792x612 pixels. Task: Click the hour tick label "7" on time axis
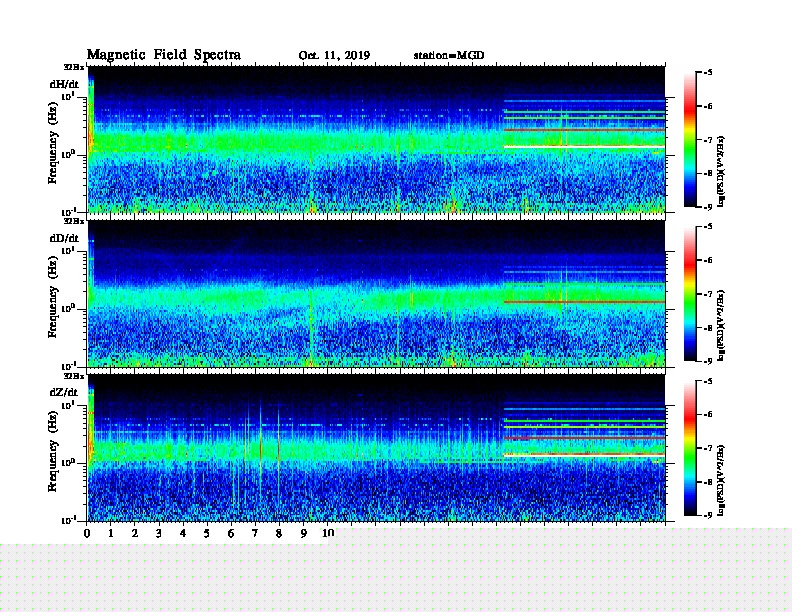point(255,533)
